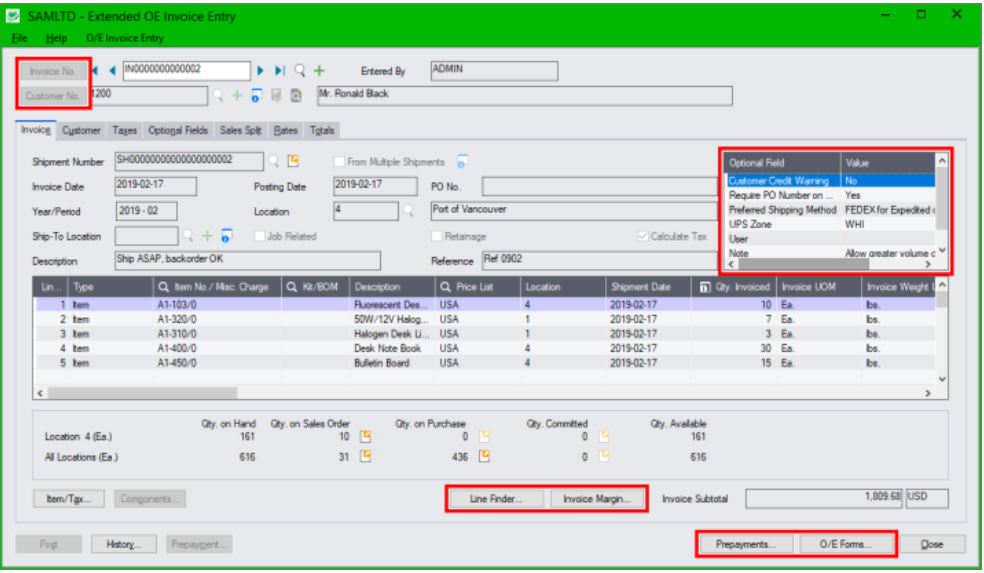Click the PO No. input field

599,186
